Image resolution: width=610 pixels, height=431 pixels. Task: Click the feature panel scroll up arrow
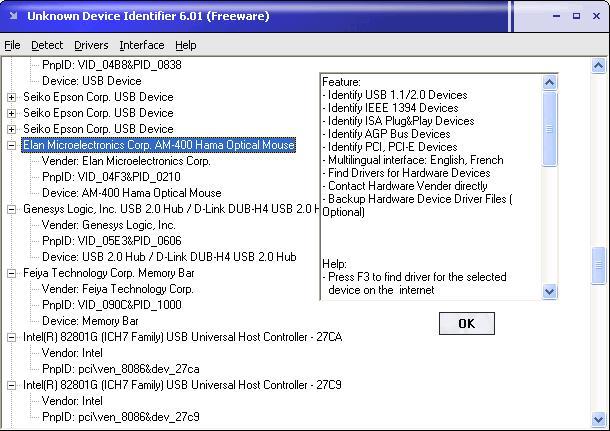[549, 82]
